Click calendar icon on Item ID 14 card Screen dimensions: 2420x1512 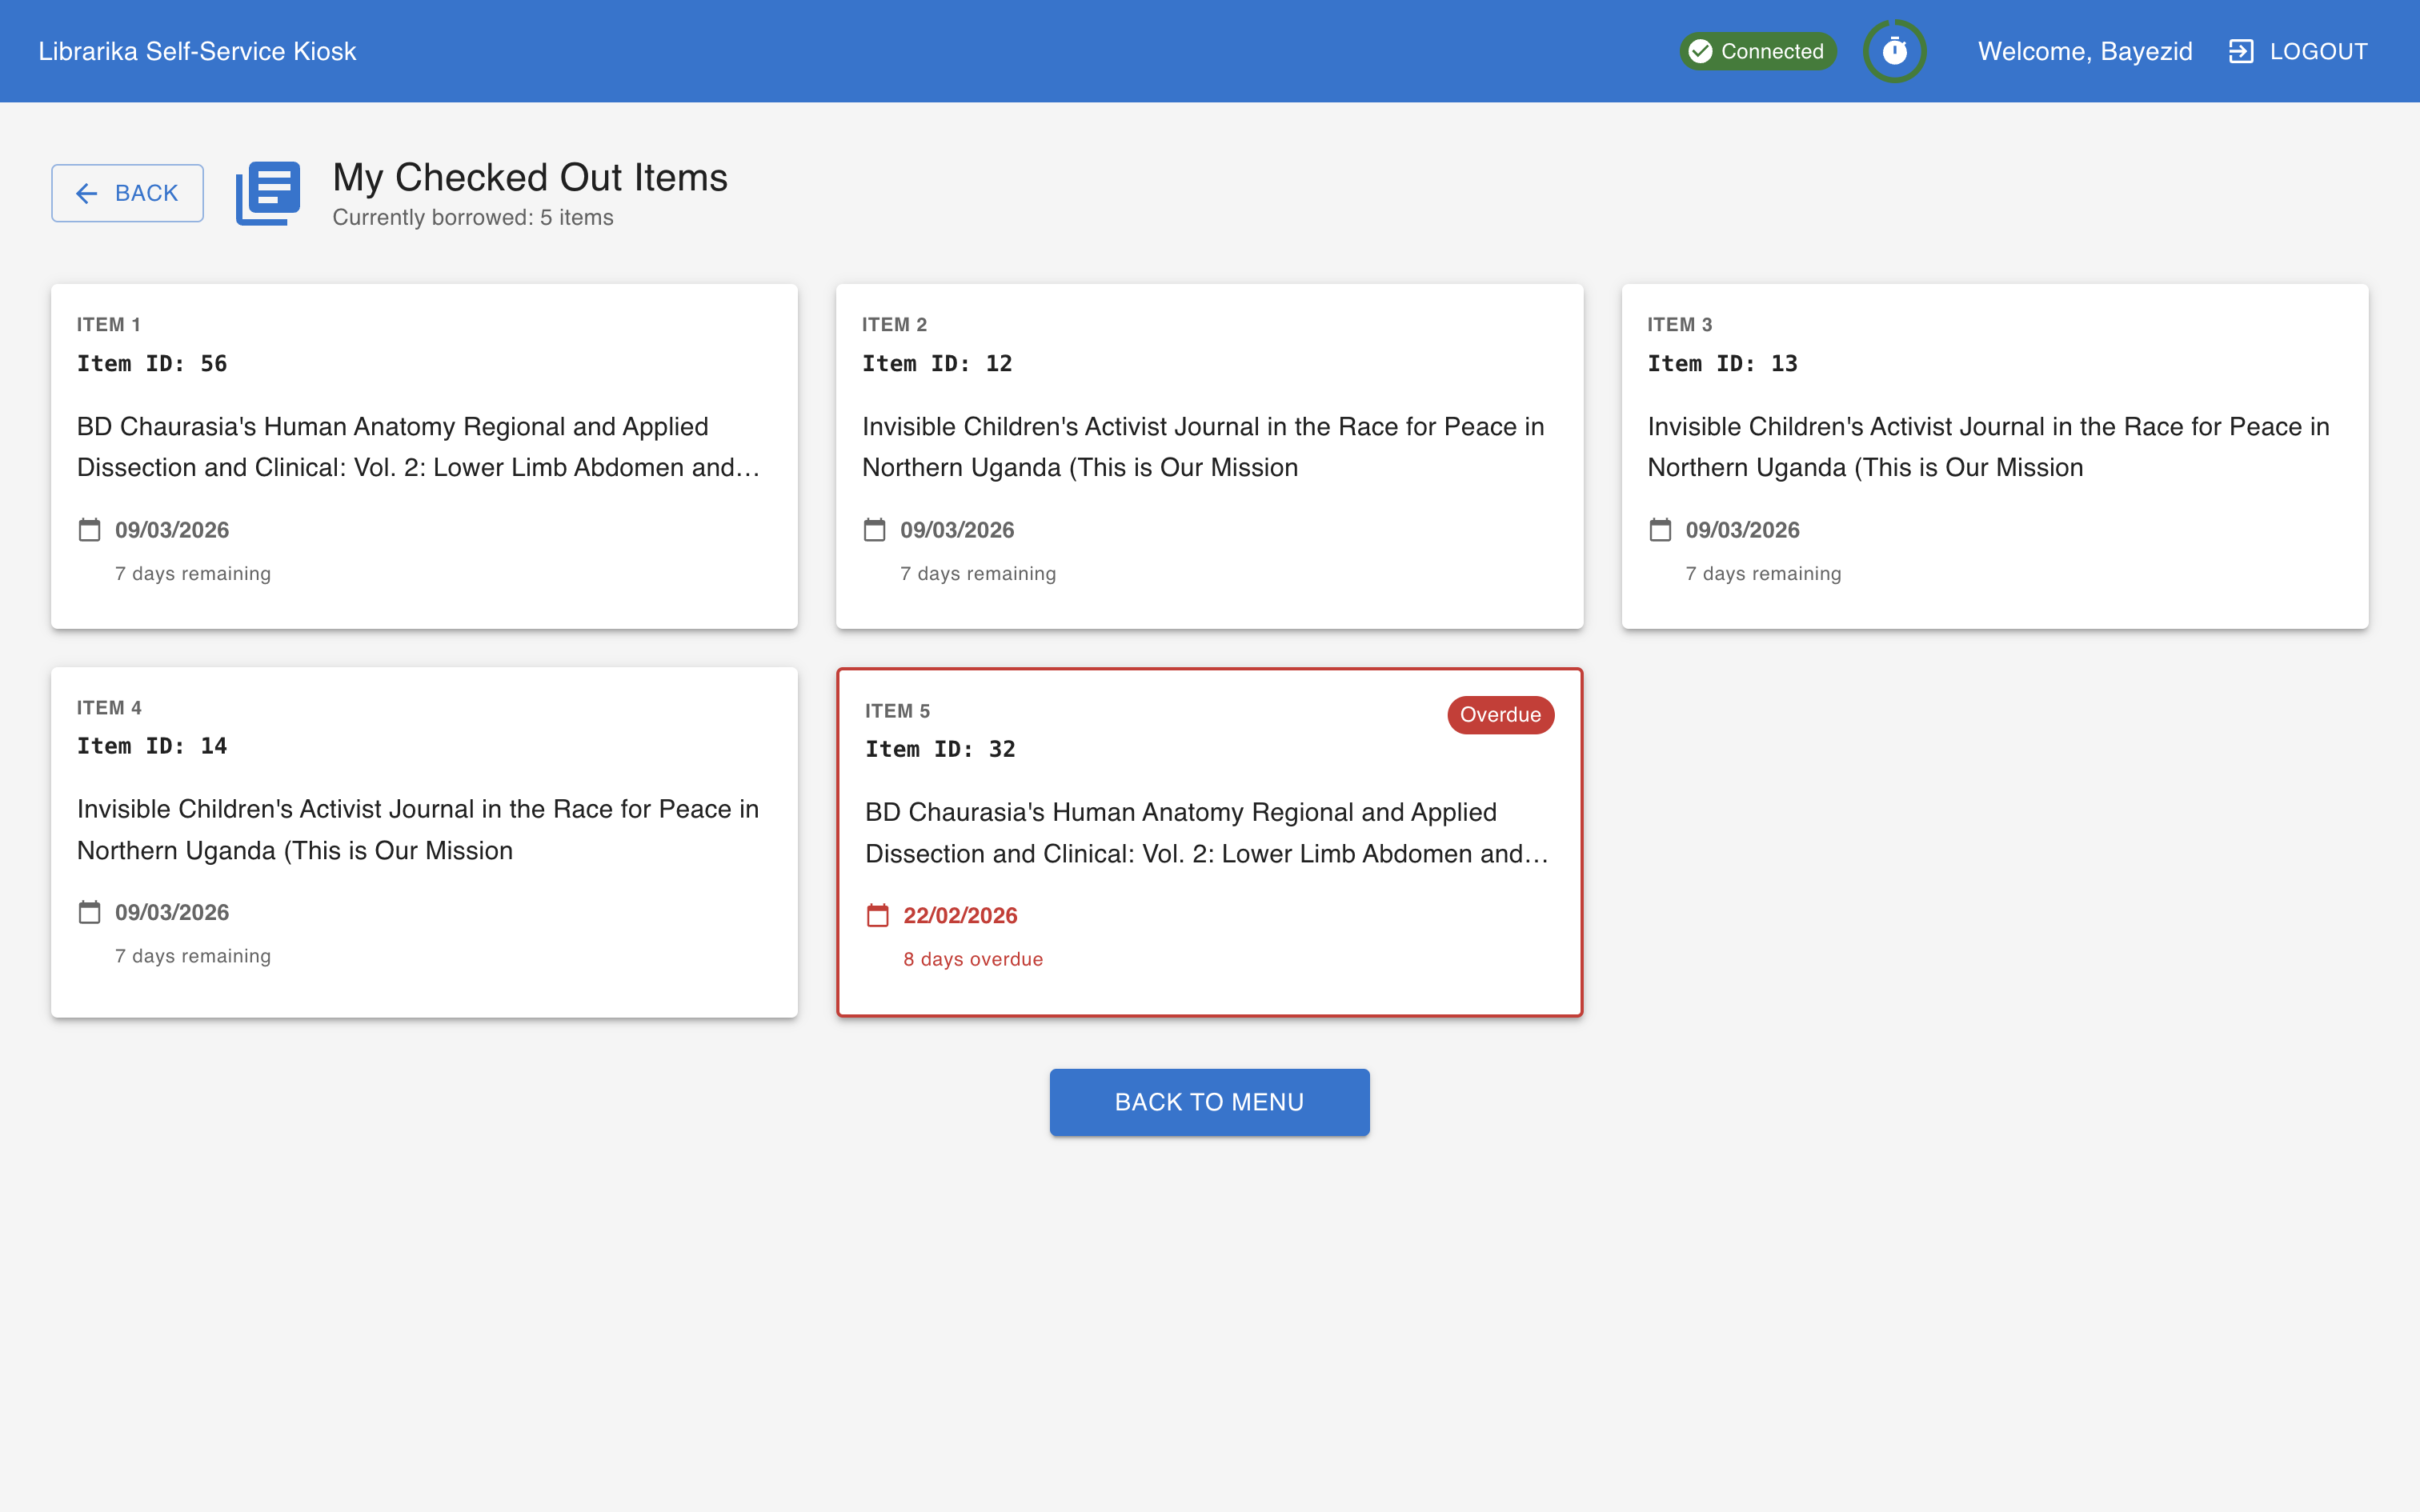click(x=89, y=912)
